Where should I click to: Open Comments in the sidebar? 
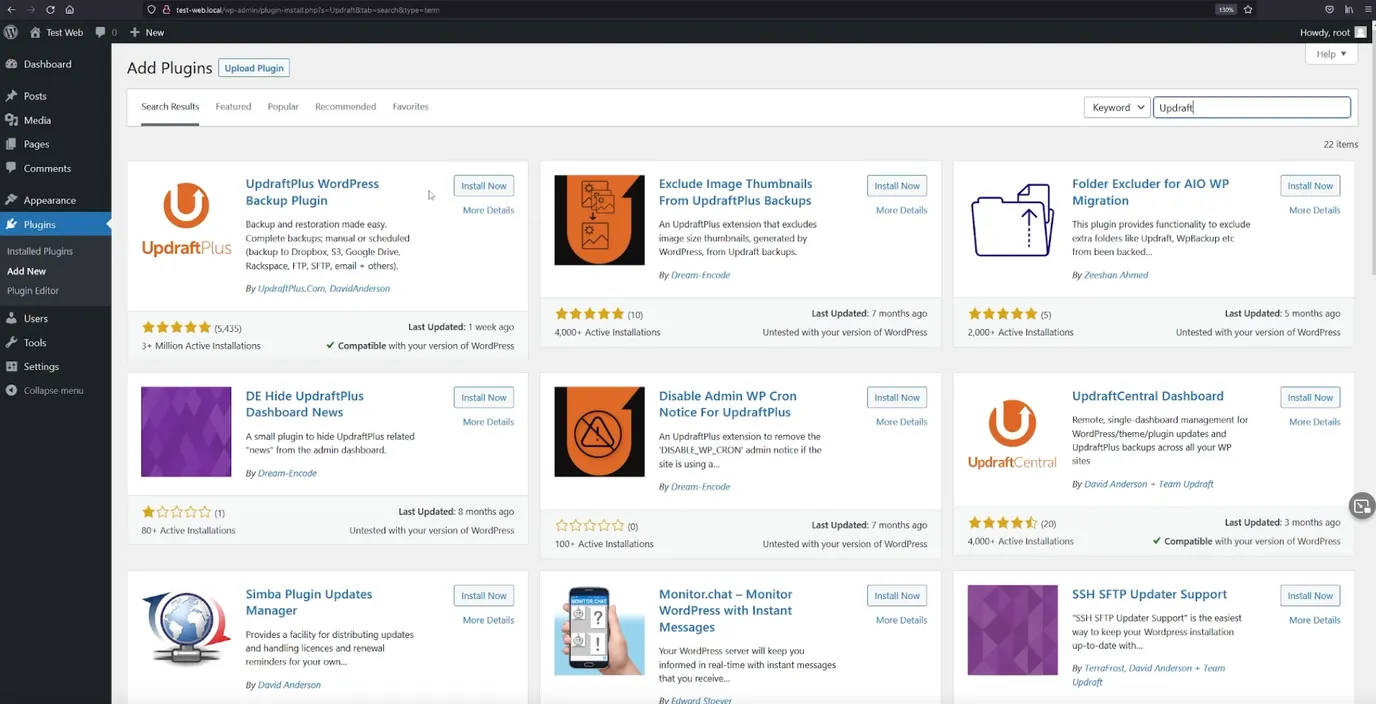pyautogui.click(x=47, y=168)
